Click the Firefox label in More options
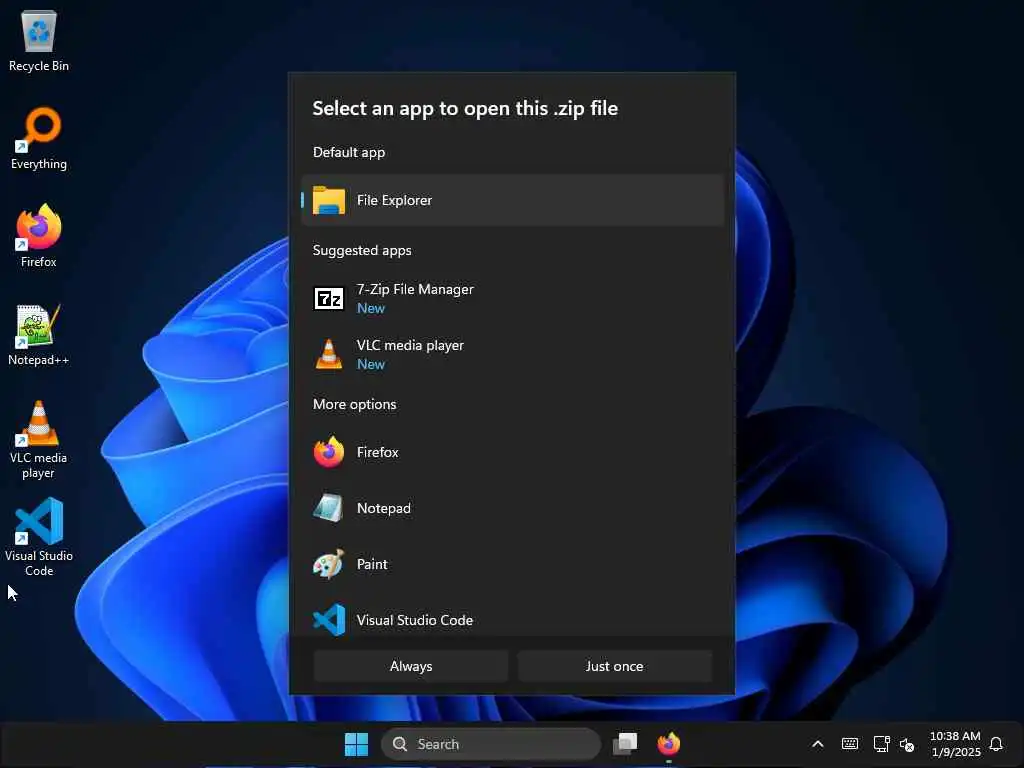Viewport: 1024px width, 768px height. (x=377, y=452)
